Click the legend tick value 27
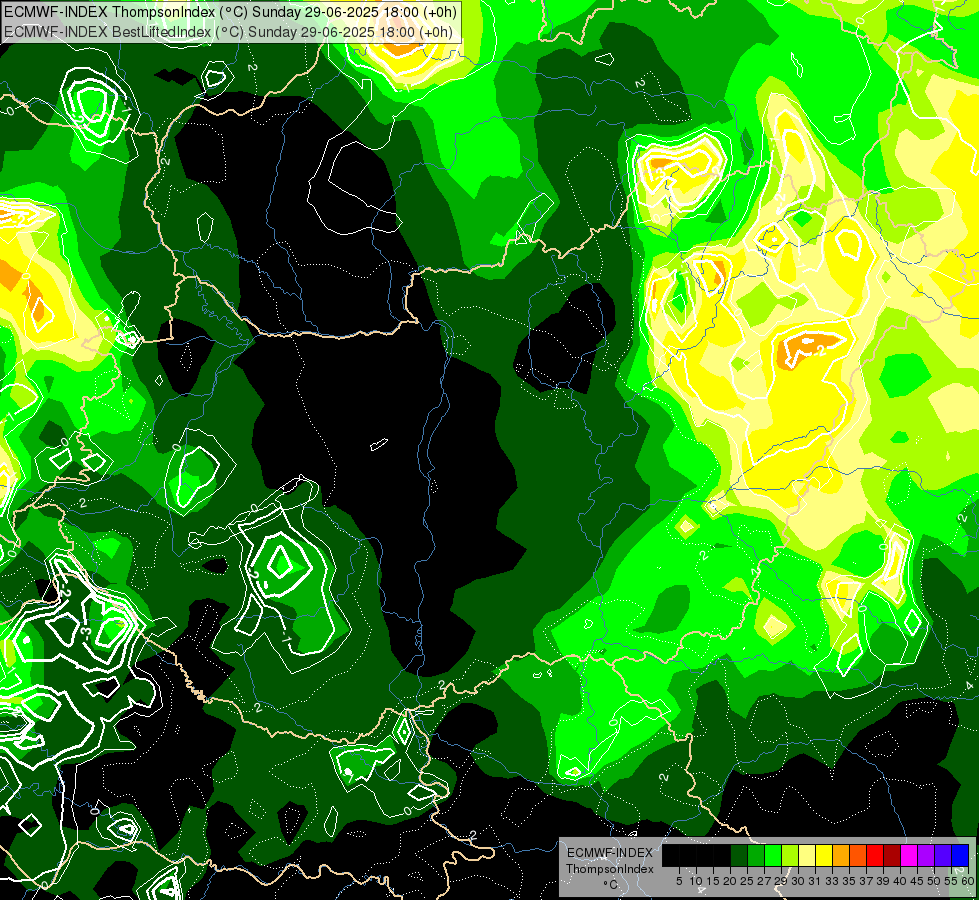The image size is (979, 900). (x=764, y=881)
